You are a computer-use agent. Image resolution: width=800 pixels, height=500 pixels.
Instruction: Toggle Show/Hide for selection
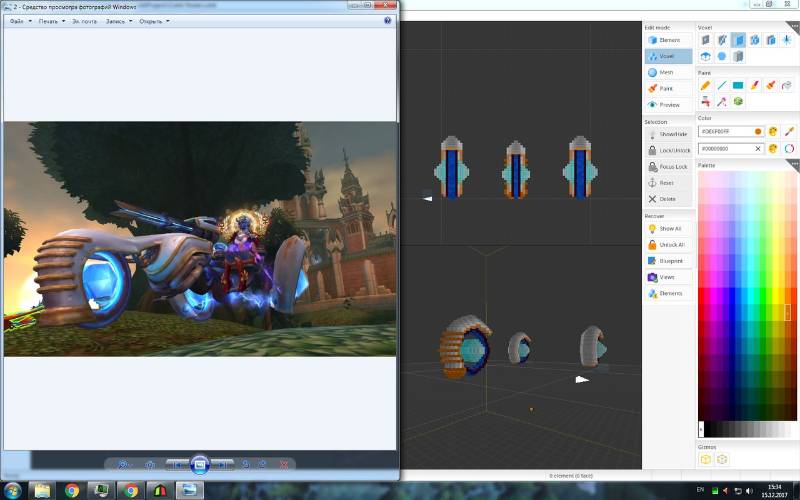(669, 134)
